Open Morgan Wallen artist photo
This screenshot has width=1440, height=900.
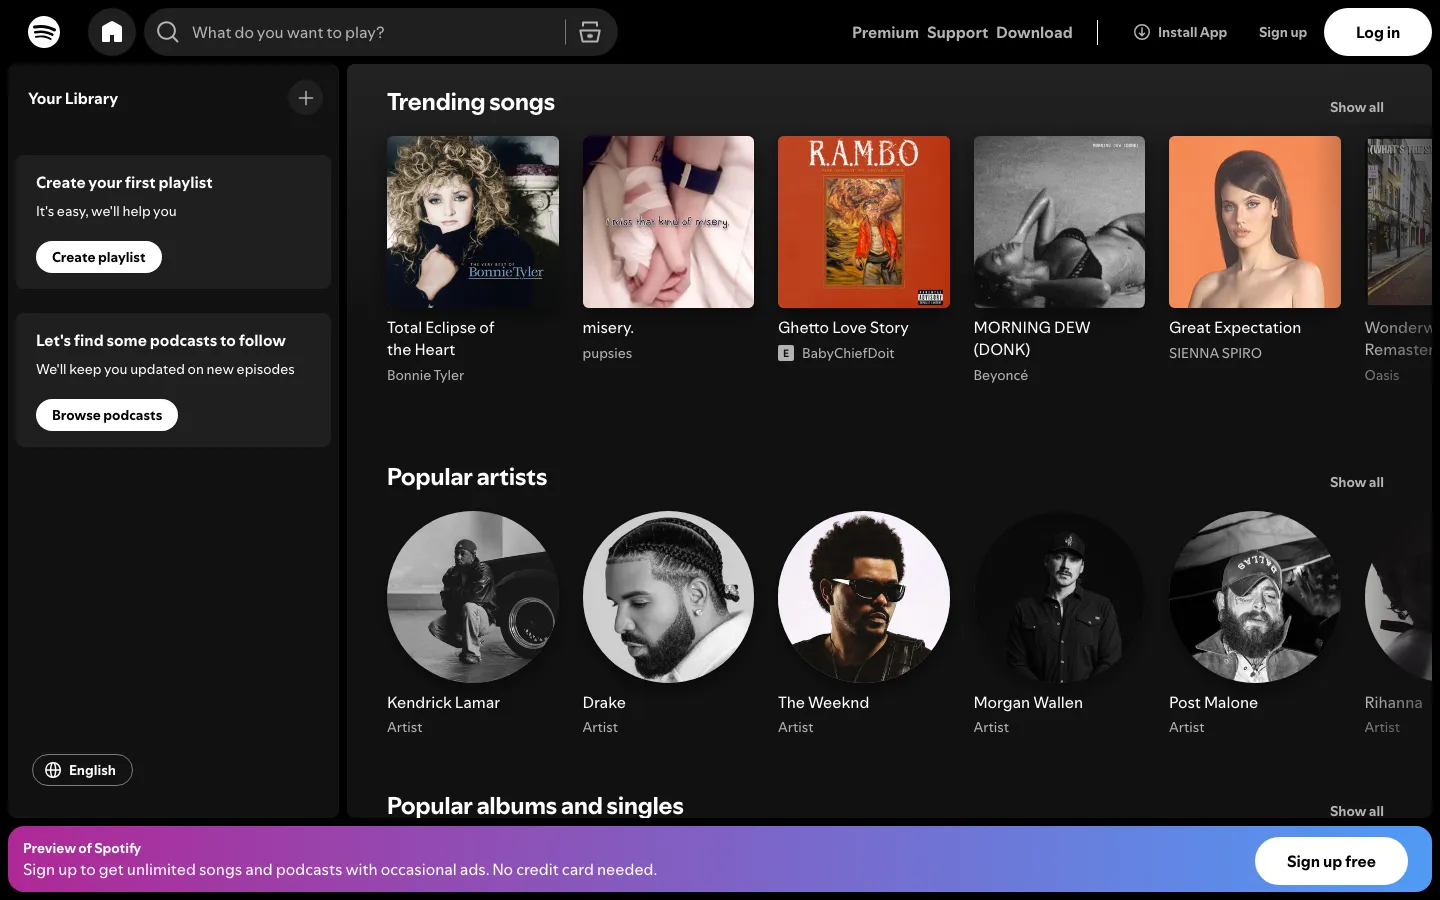(x=1059, y=597)
